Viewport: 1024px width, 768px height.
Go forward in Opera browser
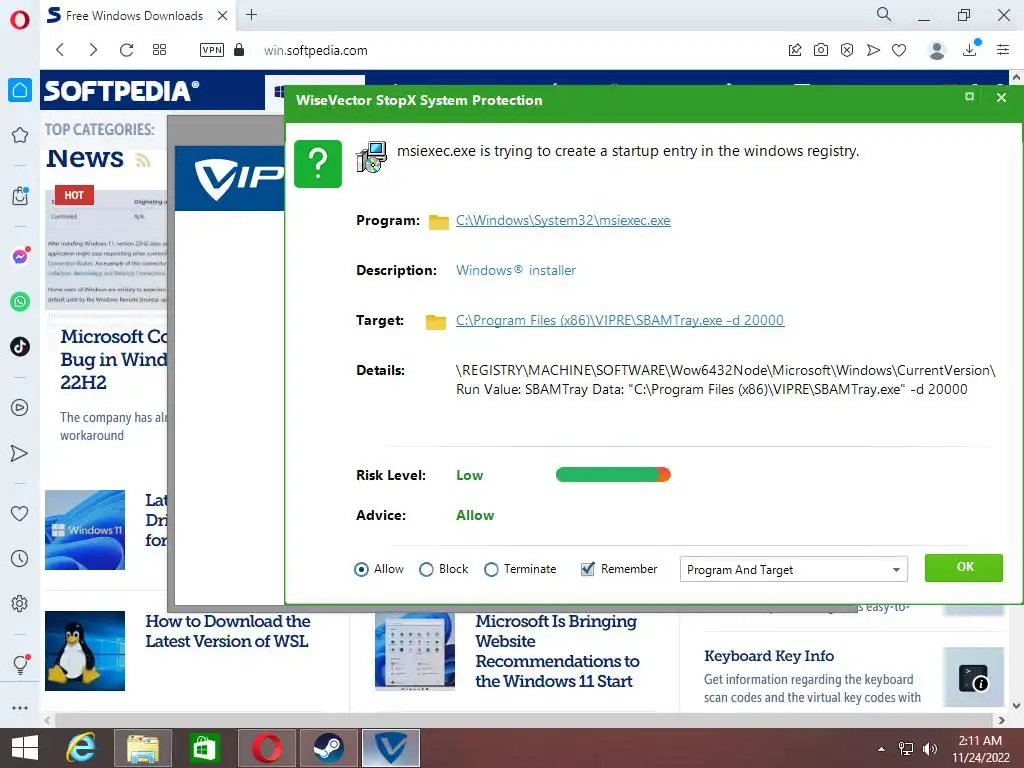click(x=93, y=50)
